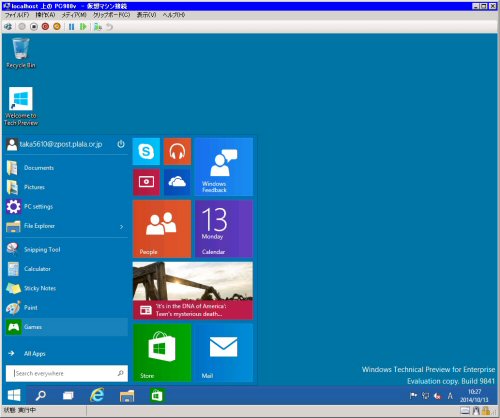
Task: Launch Sticky Notes from the Start menu
Action: pos(67,288)
